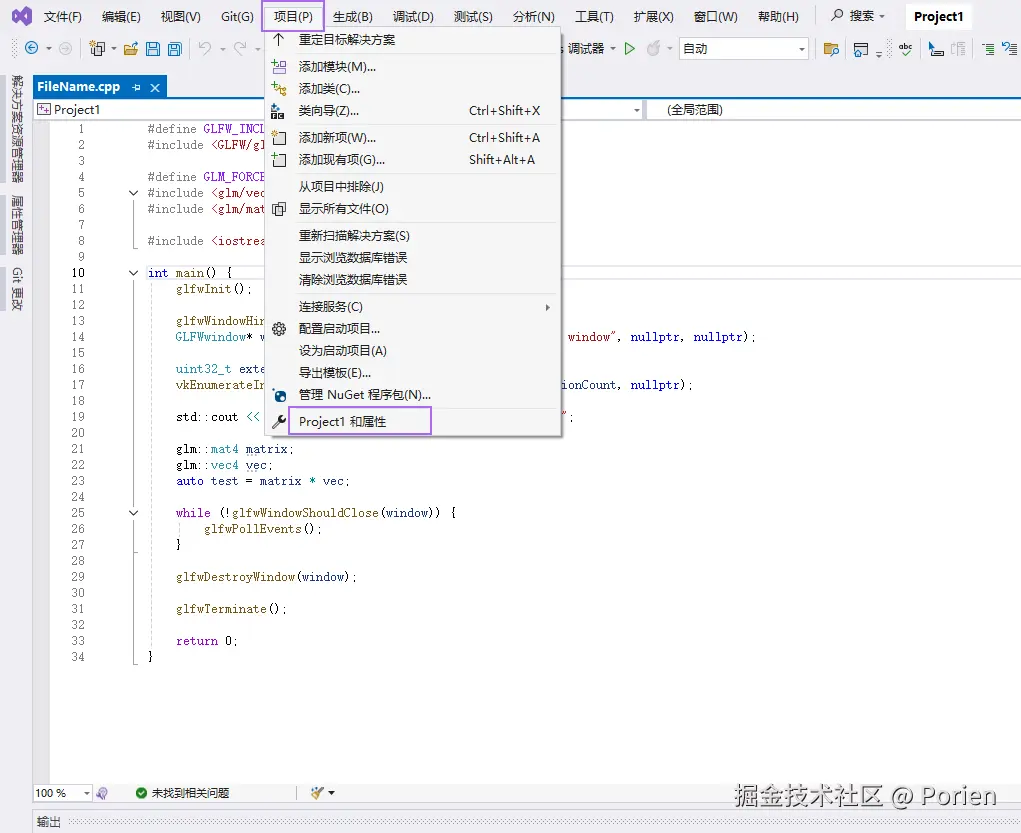Click the navigate forward arrow icon
This screenshot has height=833, width=1021.
[x=65, y=48]
